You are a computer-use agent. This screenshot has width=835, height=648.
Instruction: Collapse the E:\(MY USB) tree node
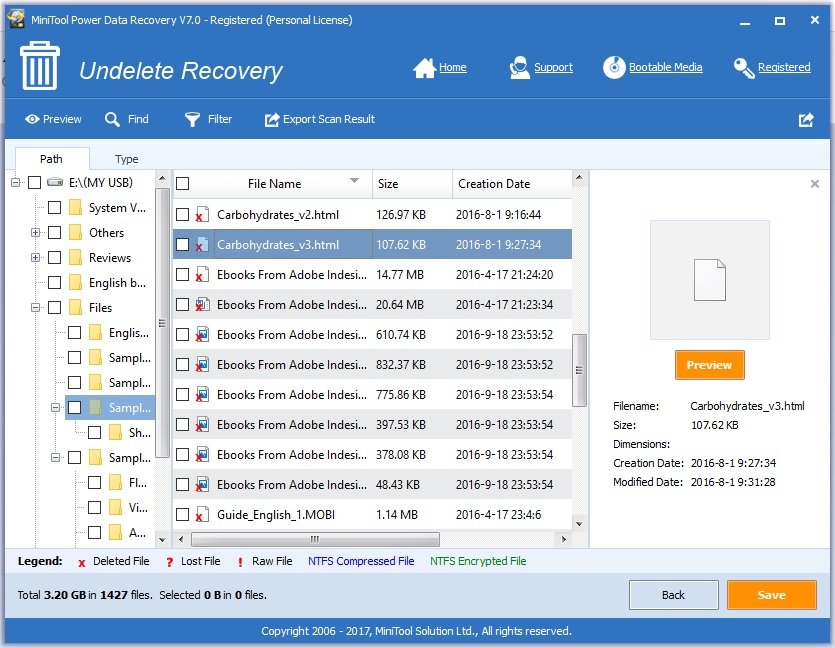[15, 183]
